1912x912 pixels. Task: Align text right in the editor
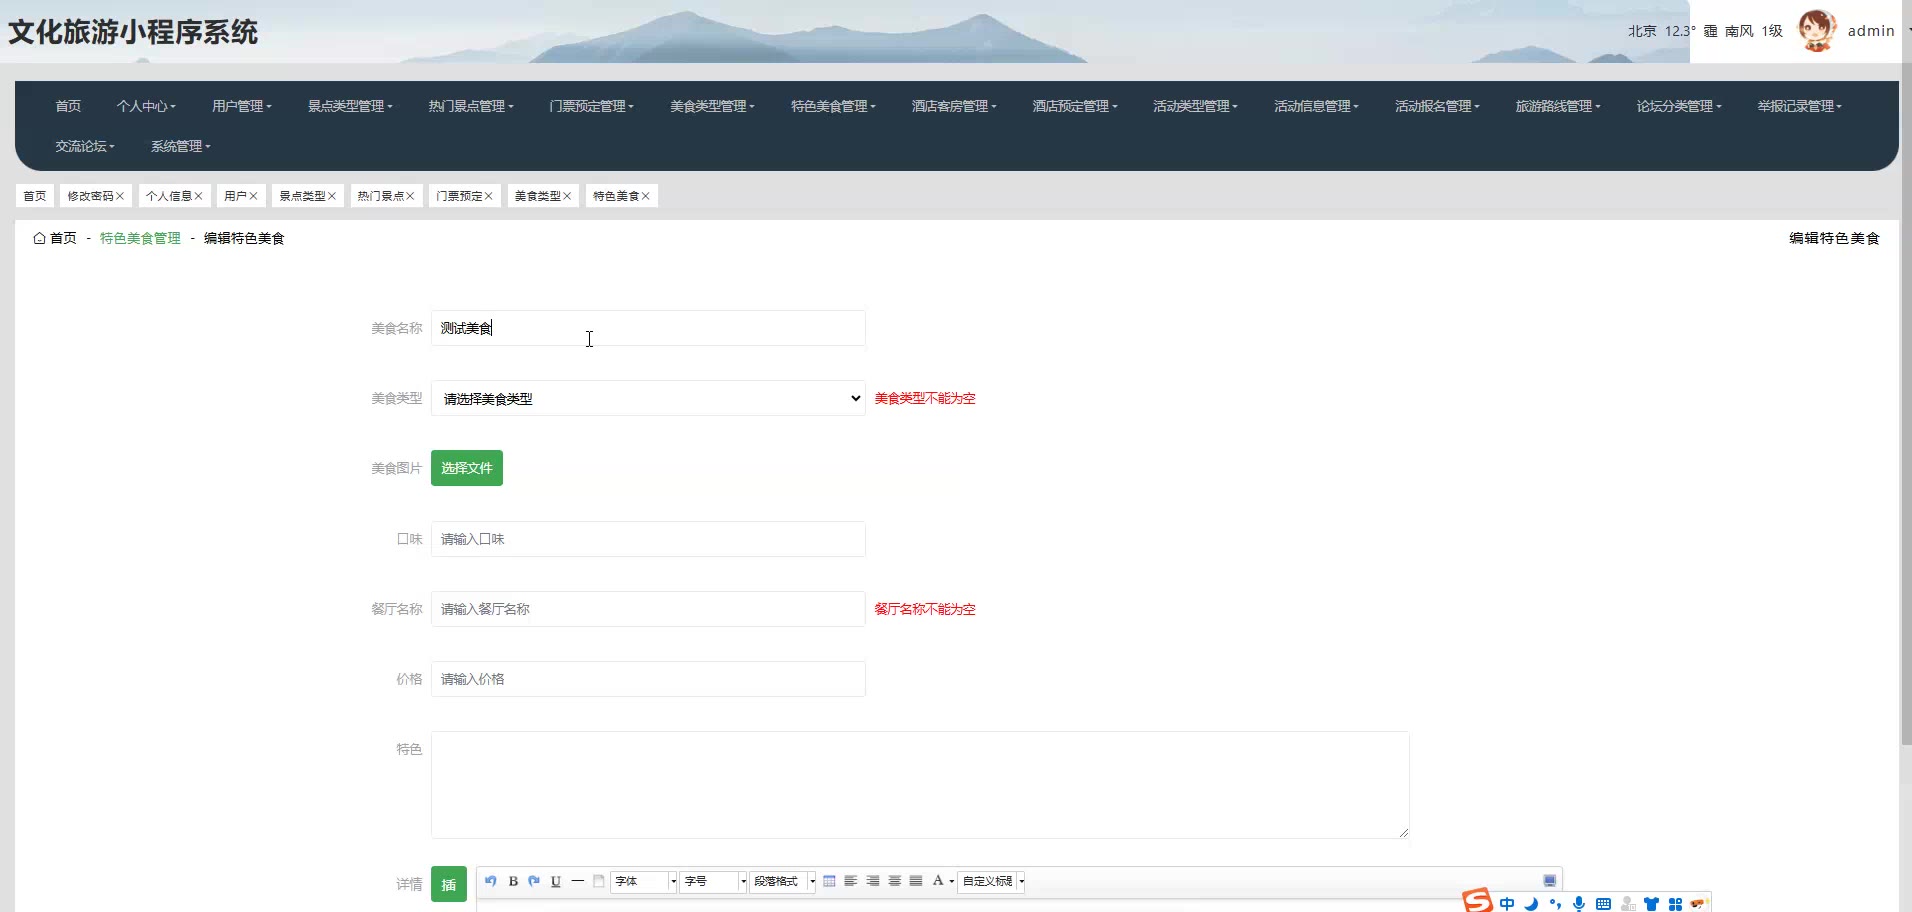(873, 881)
